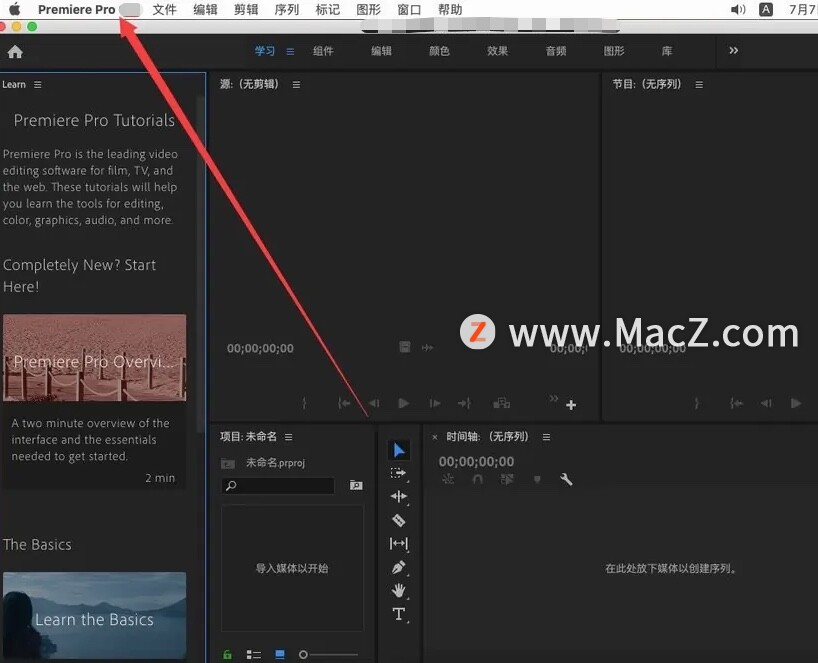
Task: Click Drag Audio Only icon in Source monitor
Action: 427,347
